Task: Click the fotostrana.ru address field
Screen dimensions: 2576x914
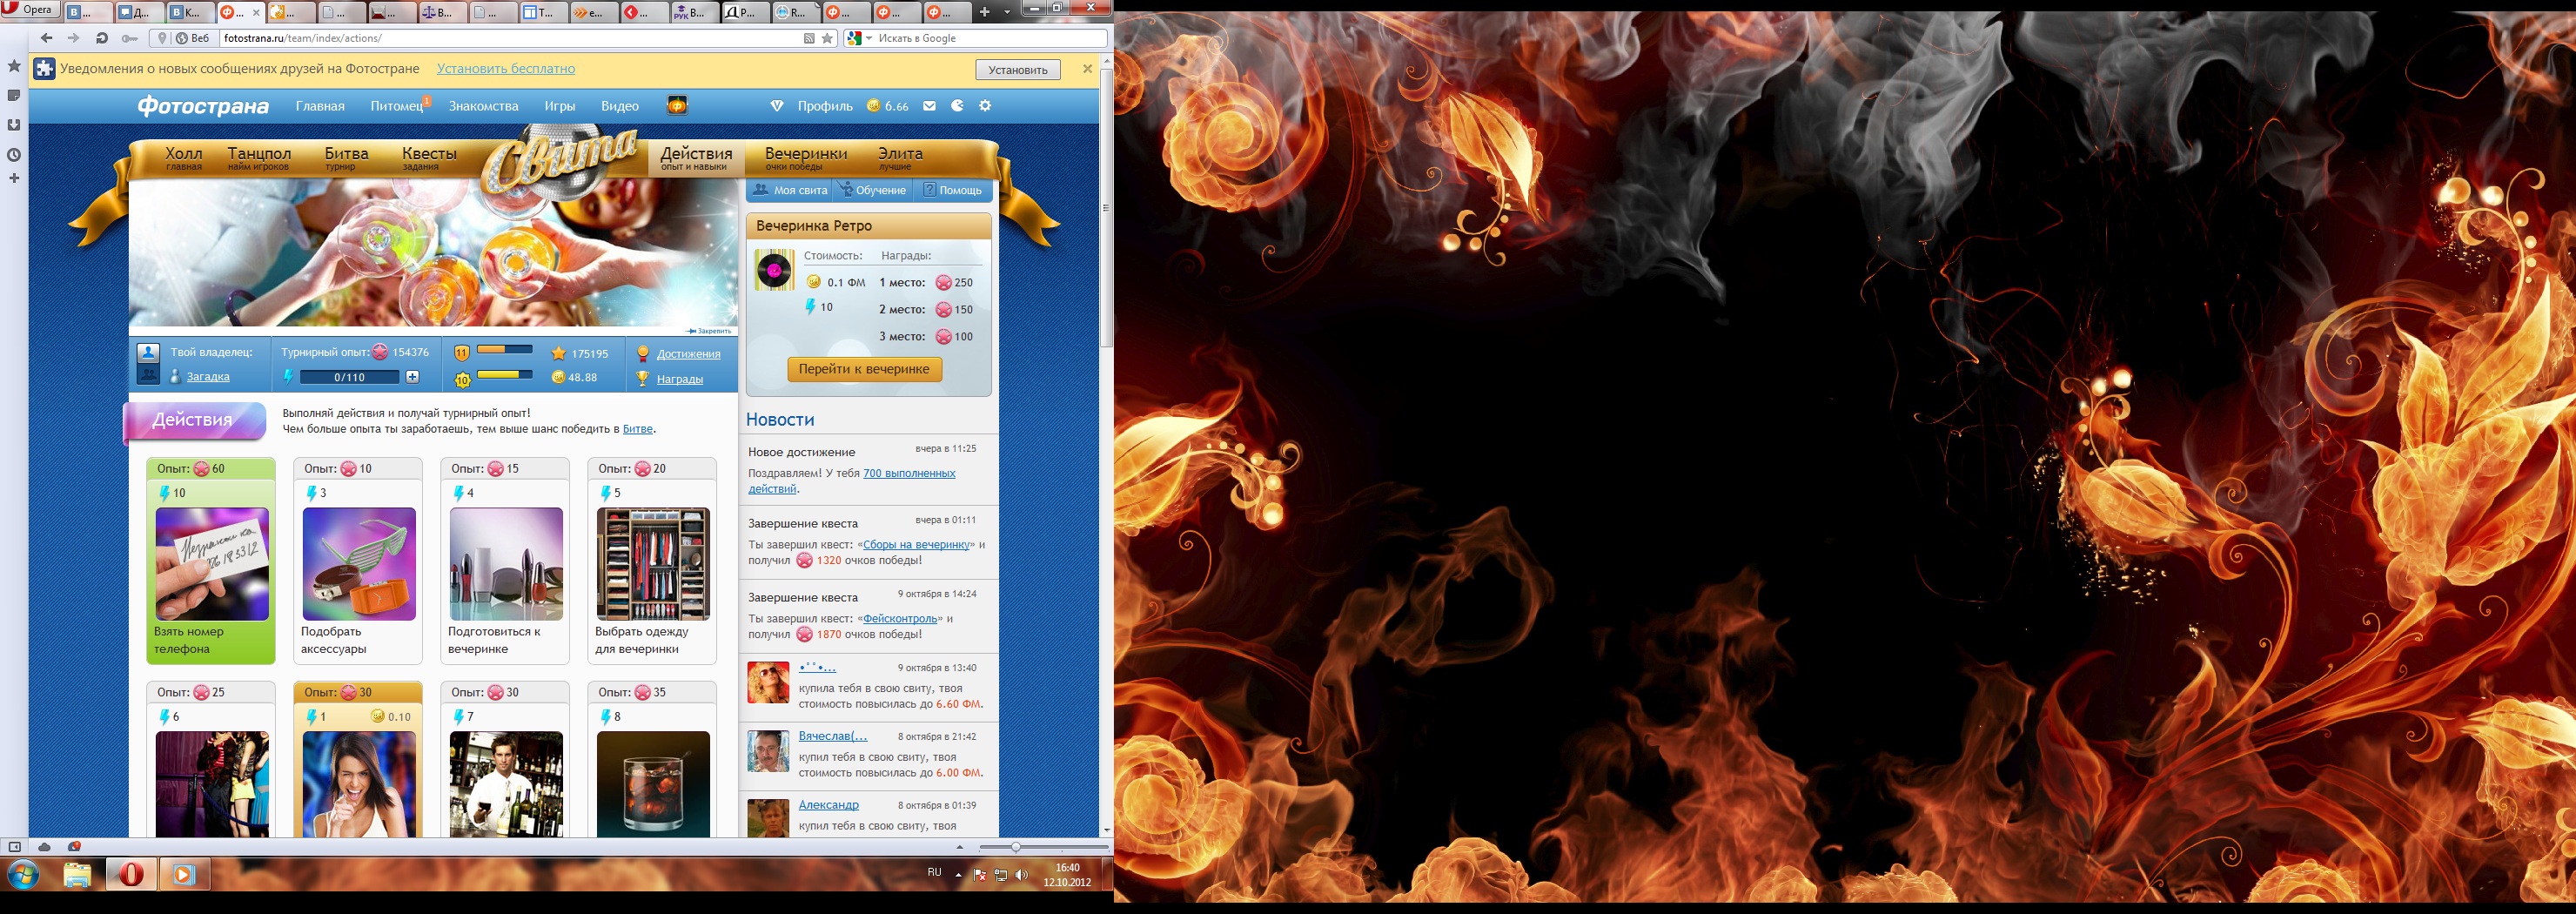Action: click(510, 38)
